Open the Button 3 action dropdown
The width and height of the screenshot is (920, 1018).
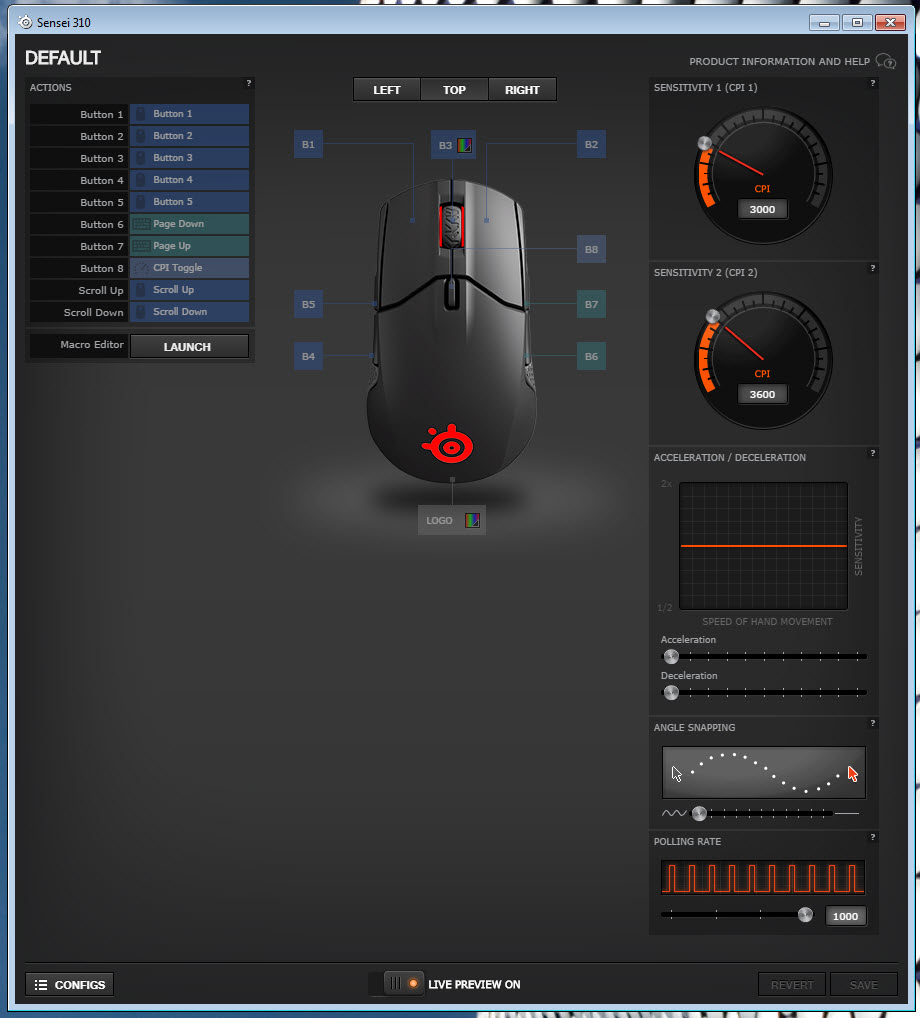pos(190,158)
